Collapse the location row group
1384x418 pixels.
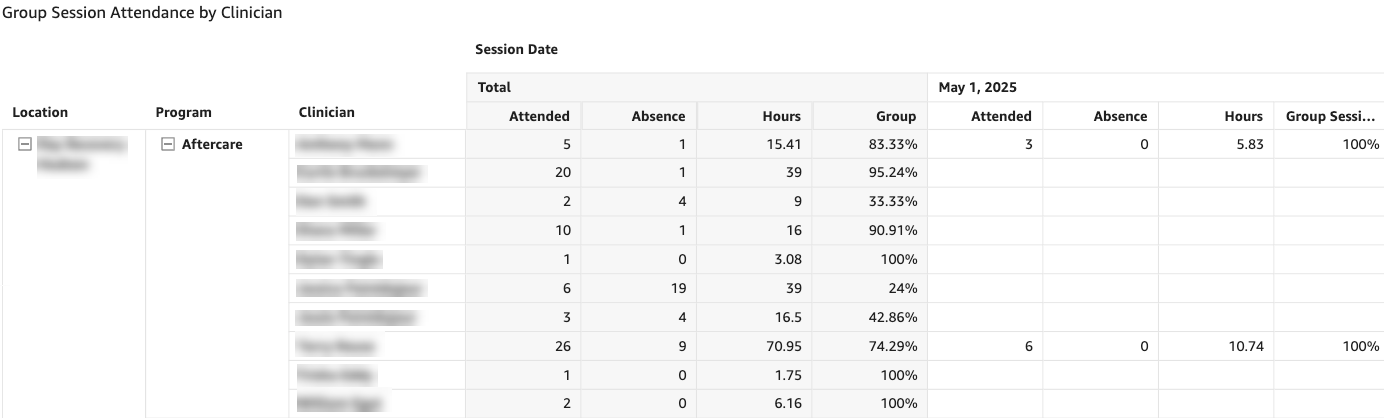24,144
